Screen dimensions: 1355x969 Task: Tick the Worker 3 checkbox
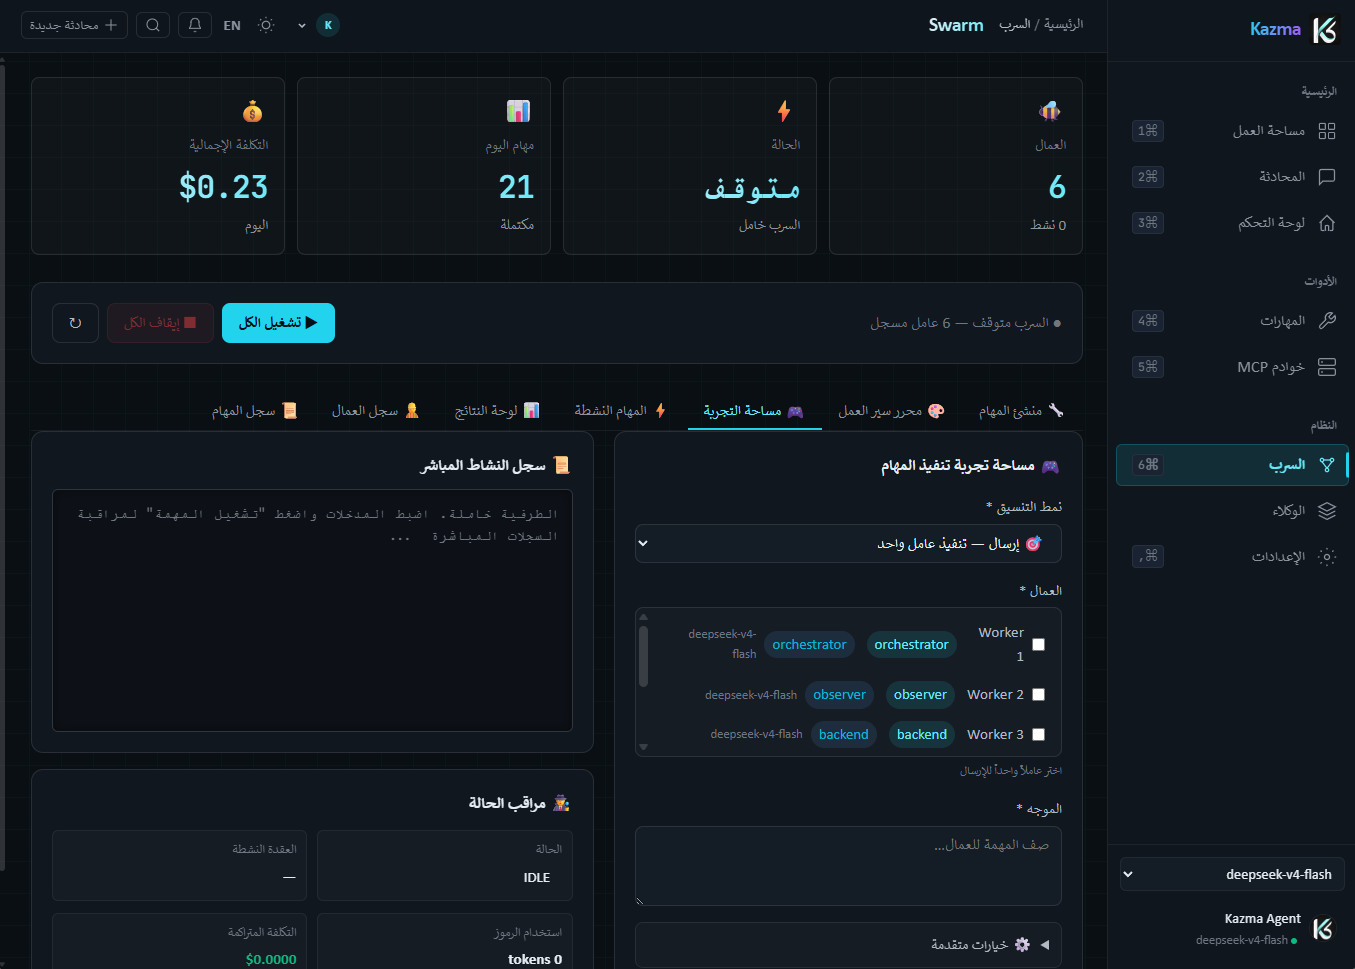1038,734
